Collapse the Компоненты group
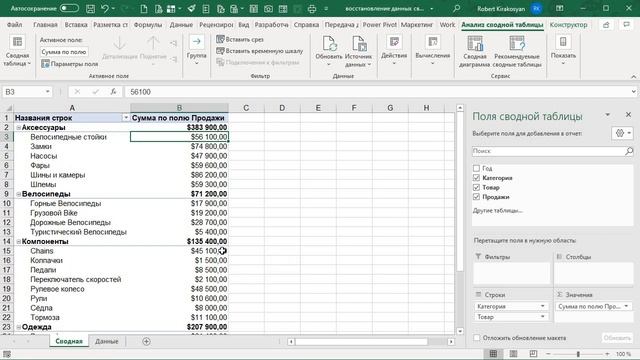 click(18, 241)
